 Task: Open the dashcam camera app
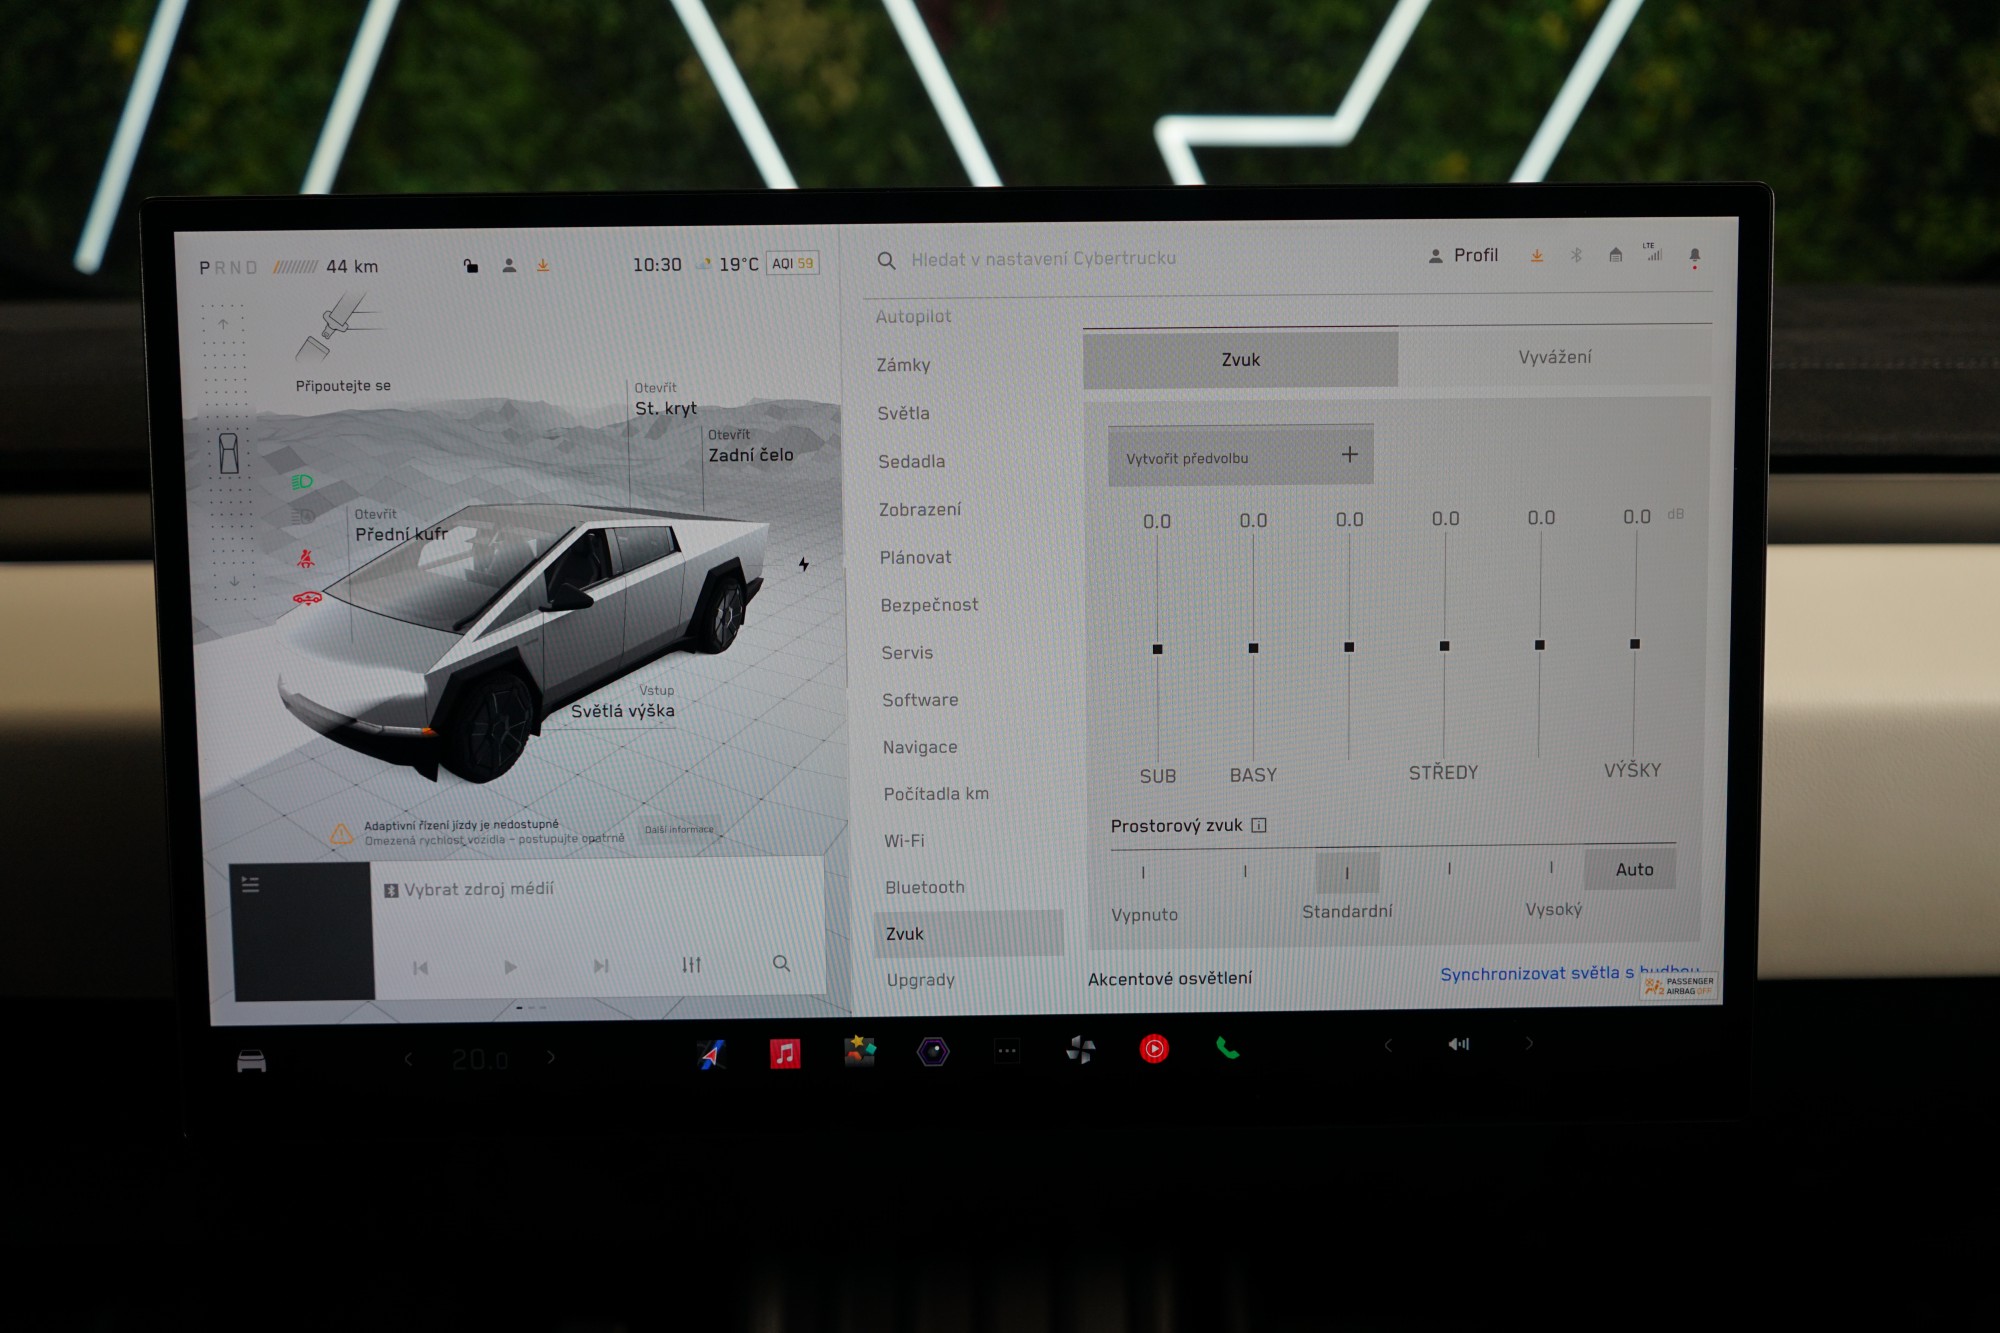pyautogui.click(x=932, y=1051)
